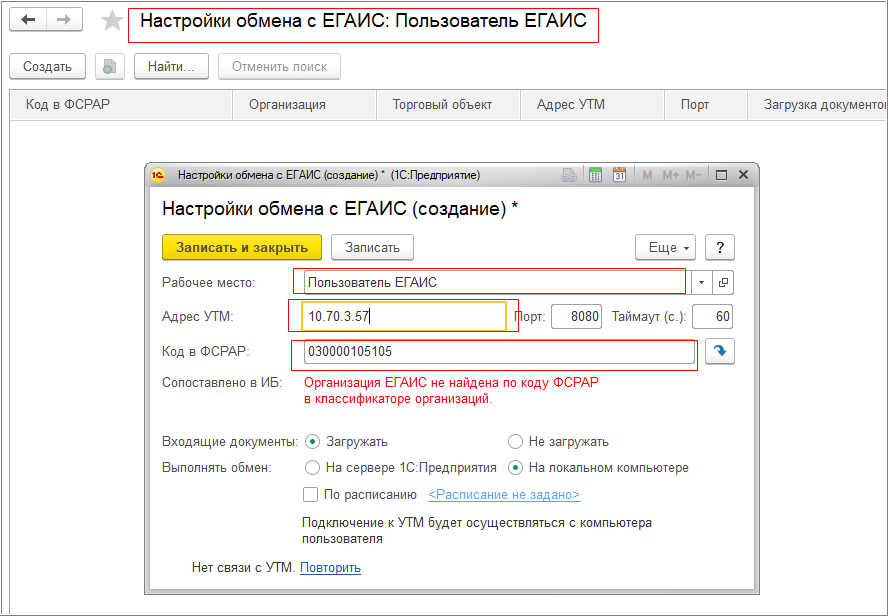Click the Входящие документы label
Image resolution: width=888 pixels, height=616 pixels.
tap(230, 442)
